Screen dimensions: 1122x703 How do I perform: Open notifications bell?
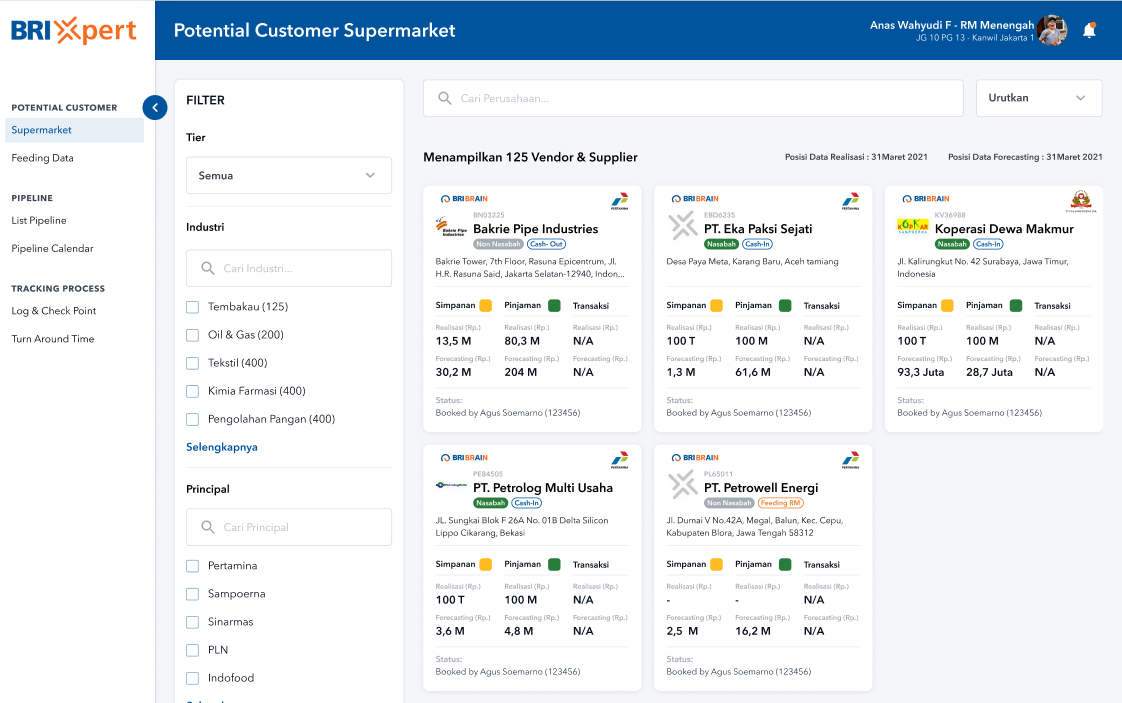(1089, 30)
